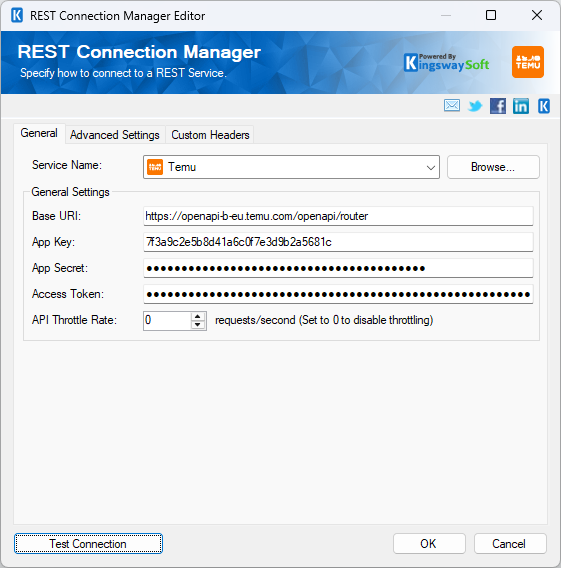Click into the App Key field
The height and width of the screenshot is (568, 561).
[338, 242]
